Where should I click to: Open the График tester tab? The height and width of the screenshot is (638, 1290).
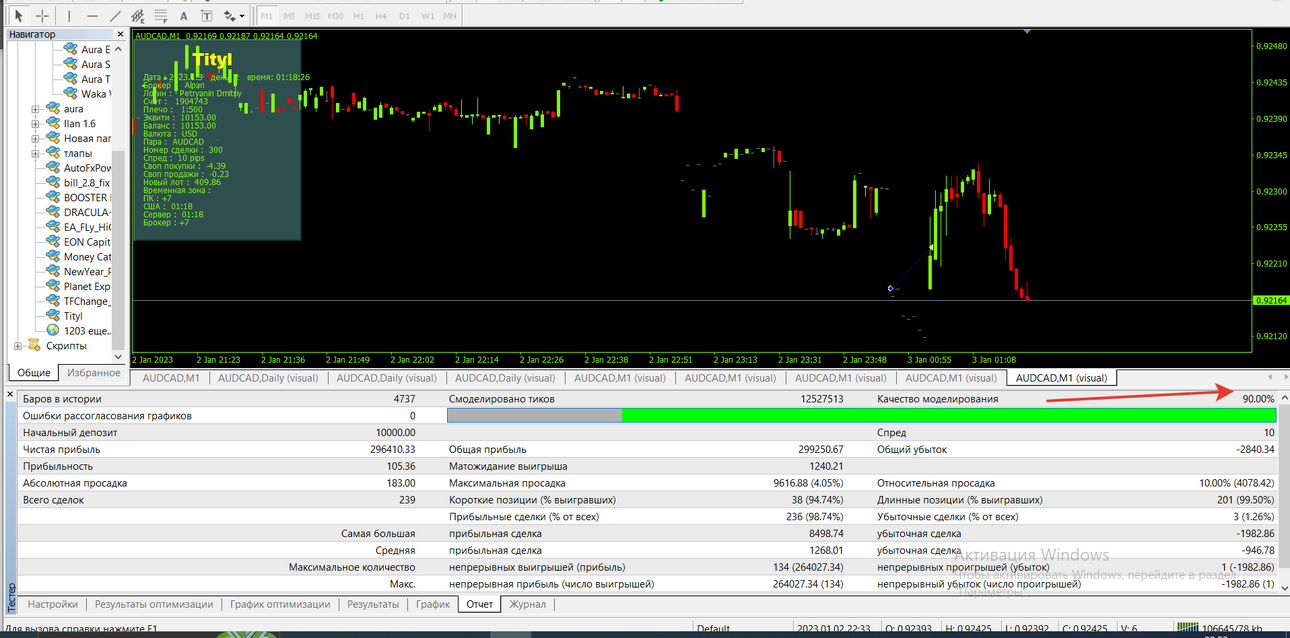point(433,604)
